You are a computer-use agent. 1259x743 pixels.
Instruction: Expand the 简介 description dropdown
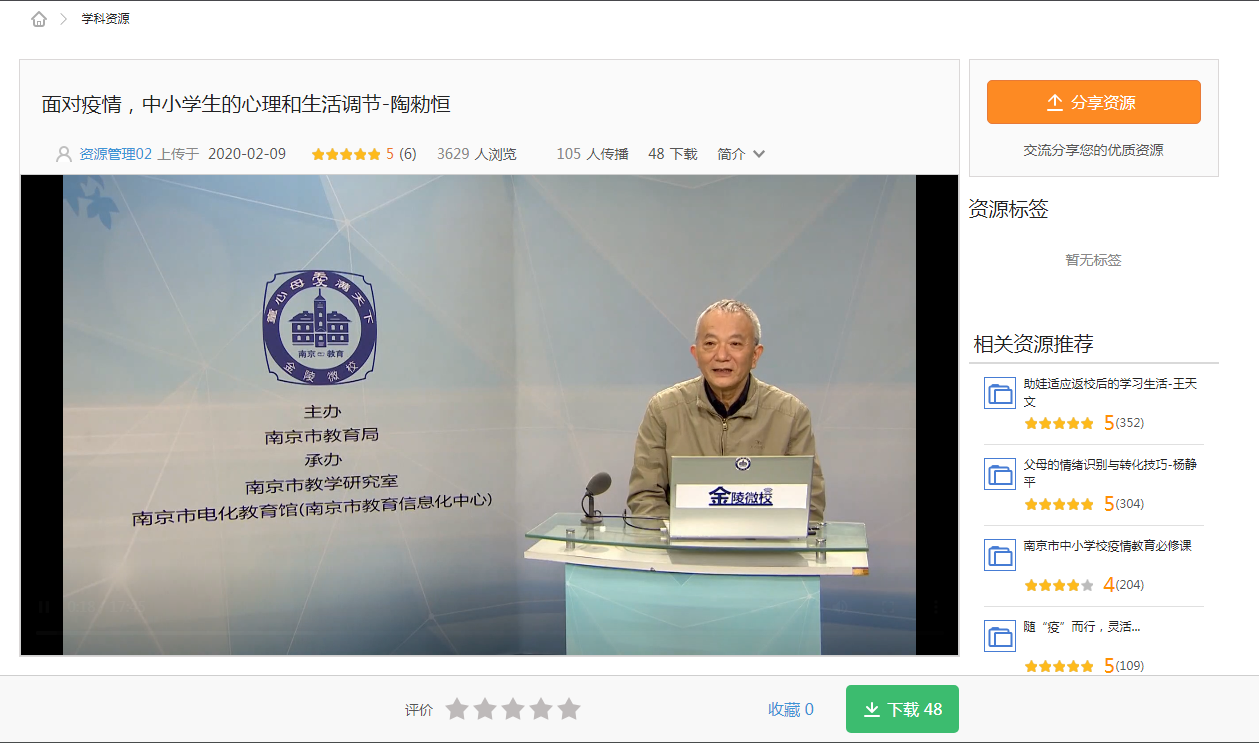click(742, 153)
